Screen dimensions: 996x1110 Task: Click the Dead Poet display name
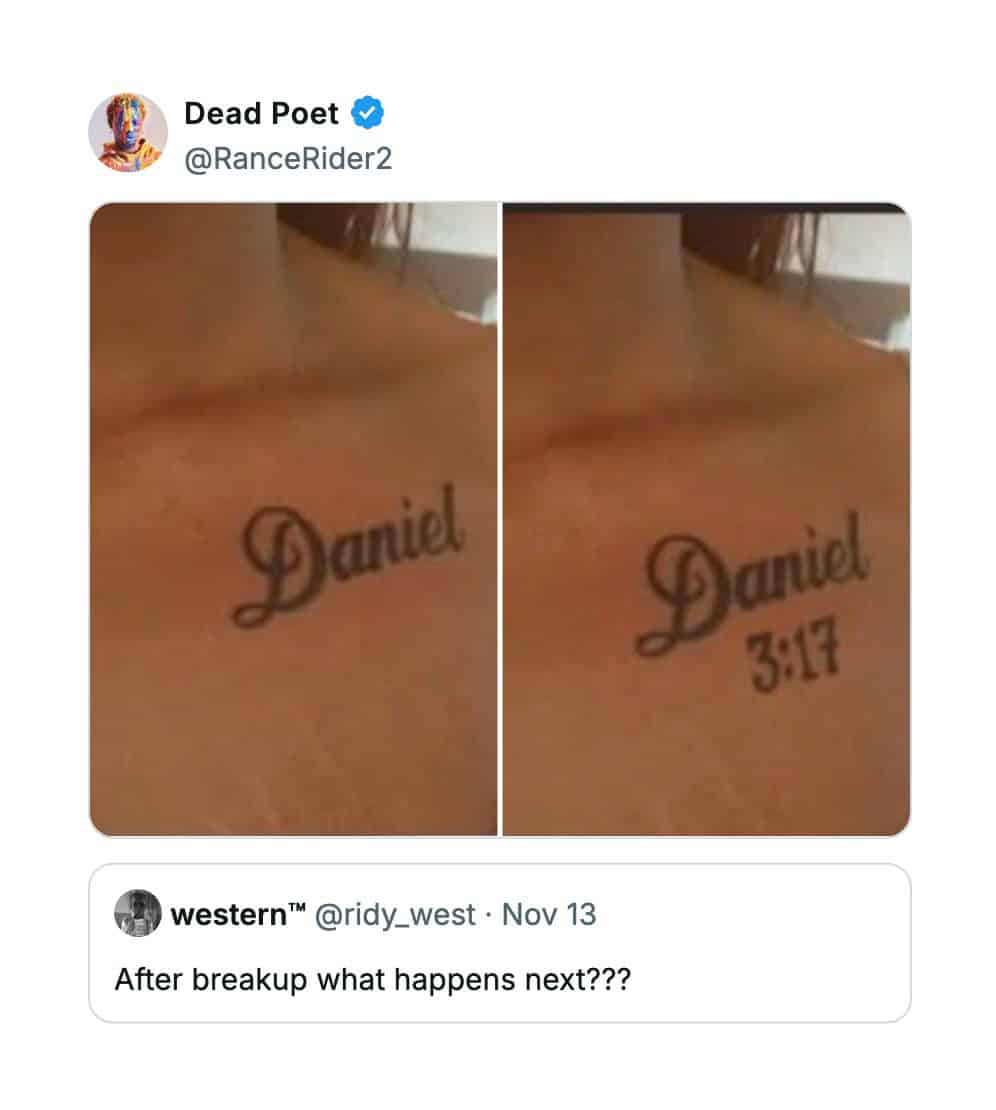261,113
